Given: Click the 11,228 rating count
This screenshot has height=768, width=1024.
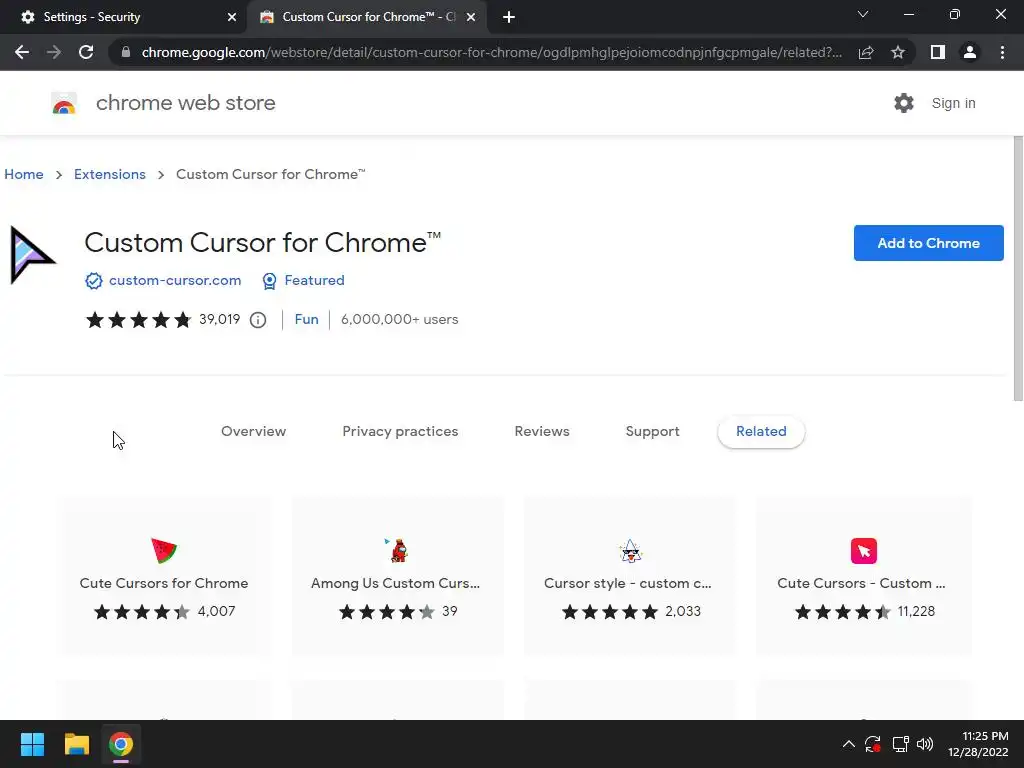Looking at the screenshot, I should 916,611.
